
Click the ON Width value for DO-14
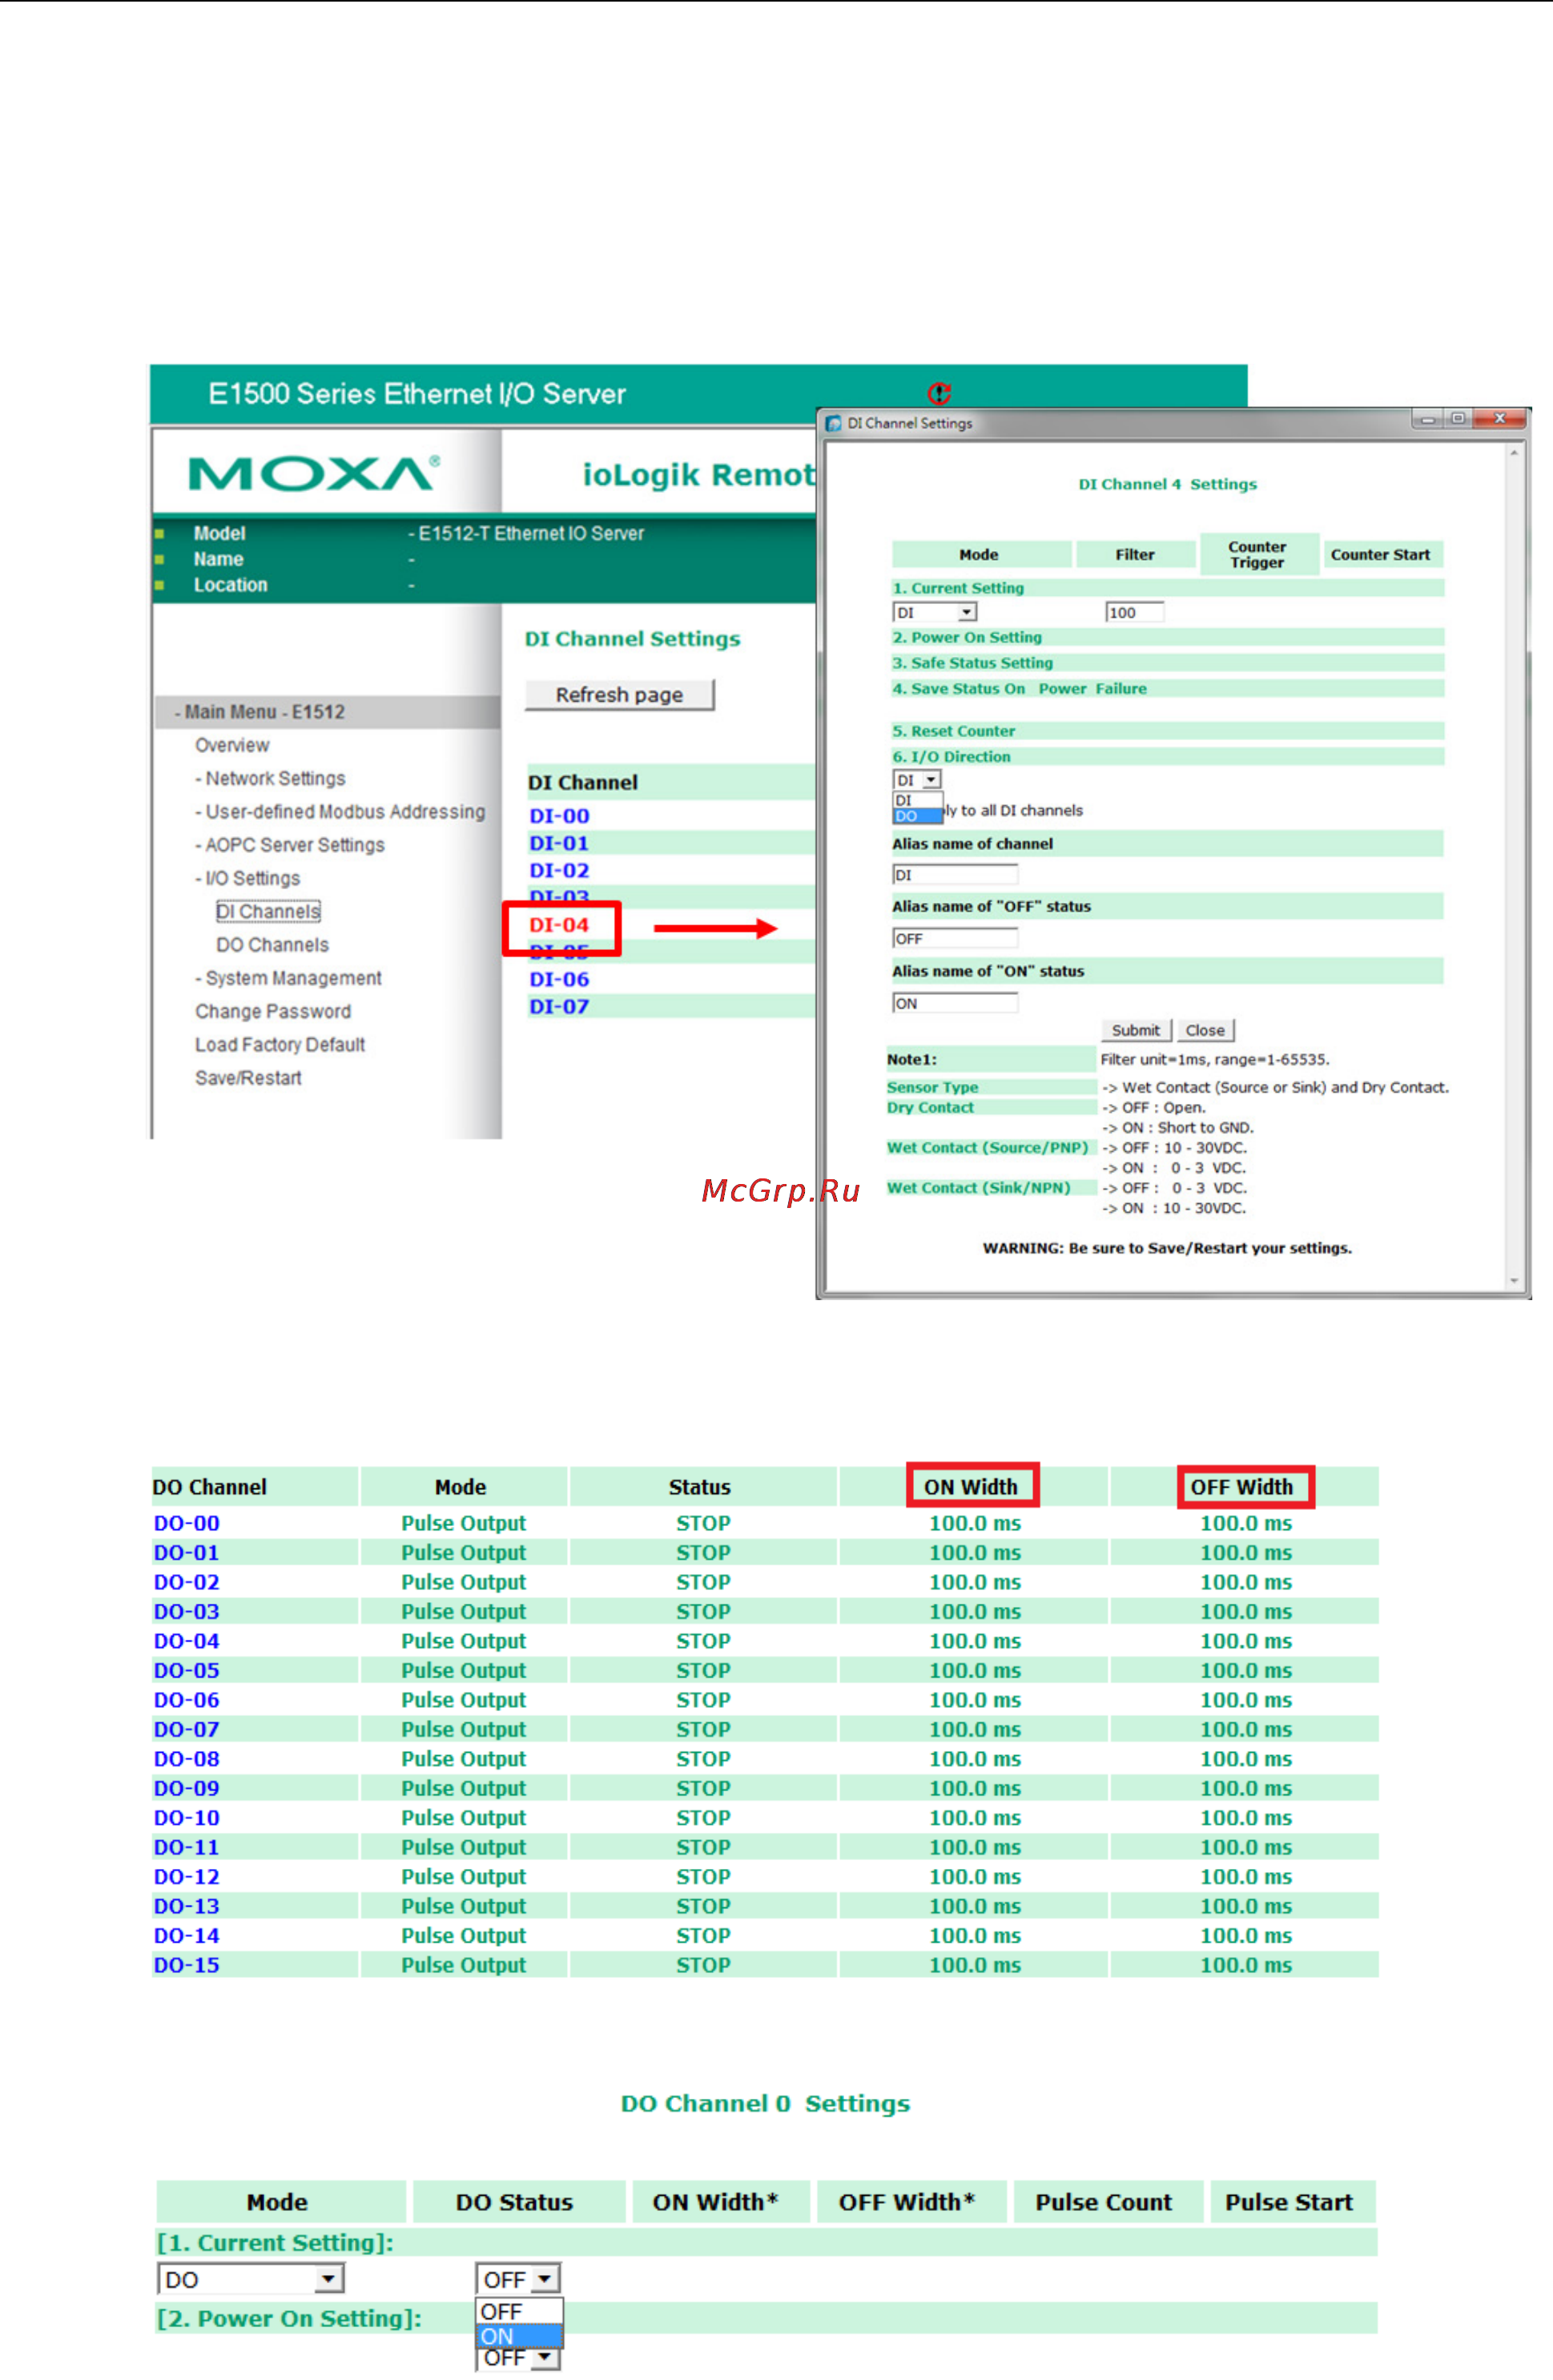(975, 1935)
